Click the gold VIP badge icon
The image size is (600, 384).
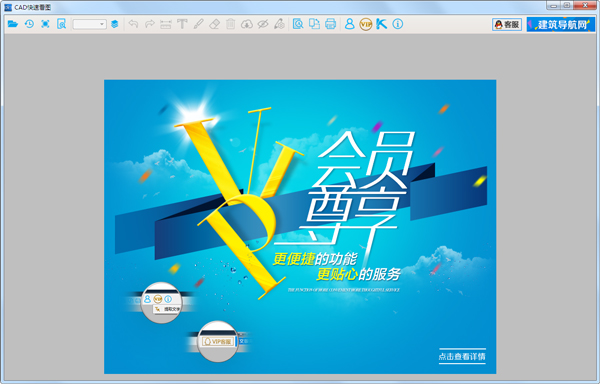coord(366,24)
